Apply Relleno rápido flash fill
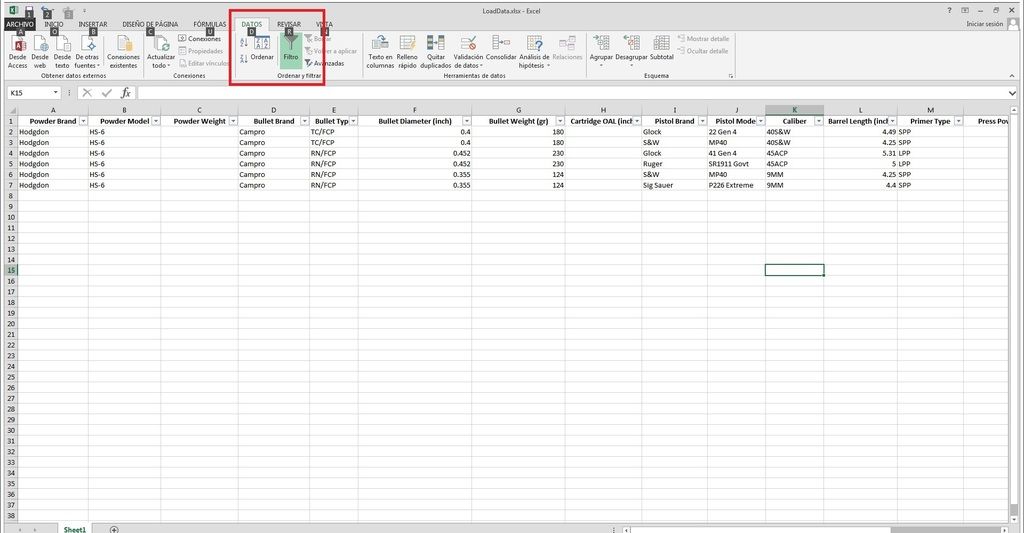 click(407, 52)
